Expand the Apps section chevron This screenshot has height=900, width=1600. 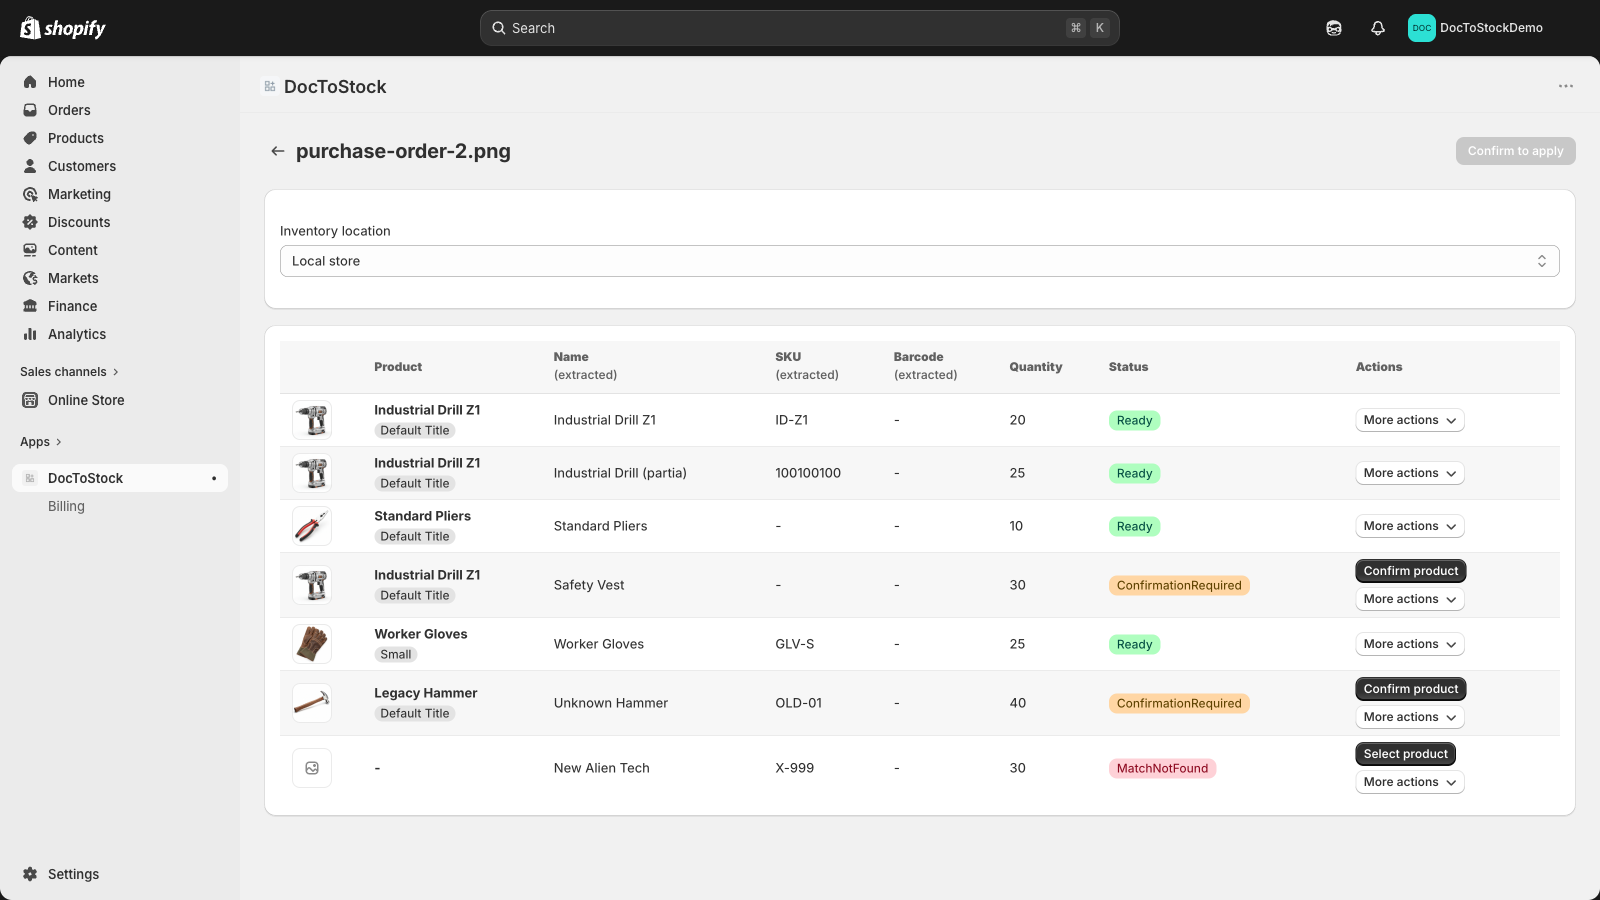[59, 442]
